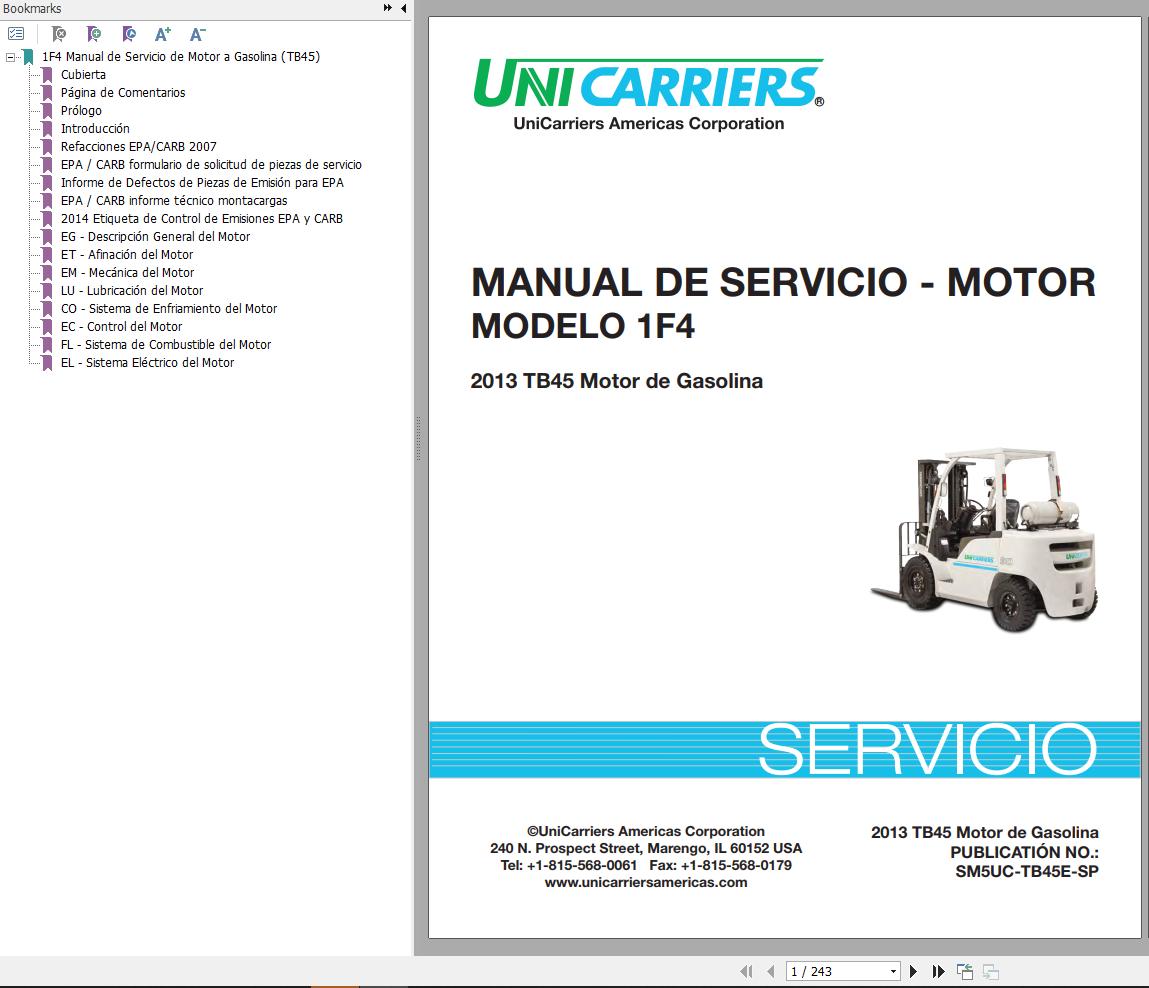
Task: Collapse the root manual bookmark tree
Action: [8, 57]
